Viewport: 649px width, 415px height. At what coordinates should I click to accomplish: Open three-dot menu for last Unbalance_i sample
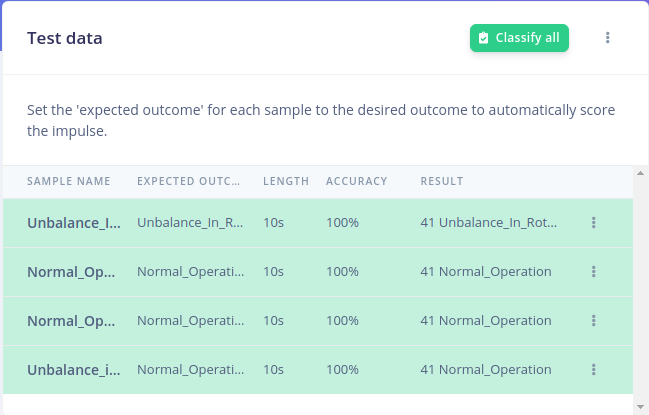click(593, 369)
